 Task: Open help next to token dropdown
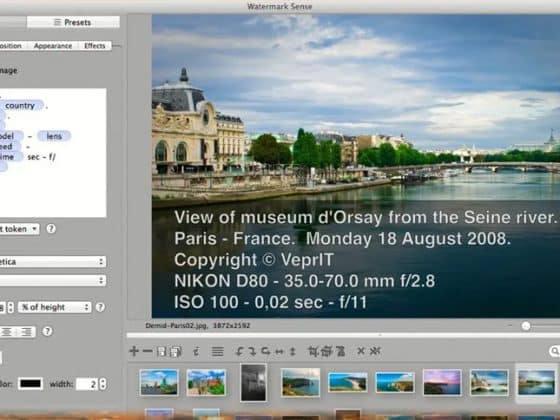[x=51, y=229]
